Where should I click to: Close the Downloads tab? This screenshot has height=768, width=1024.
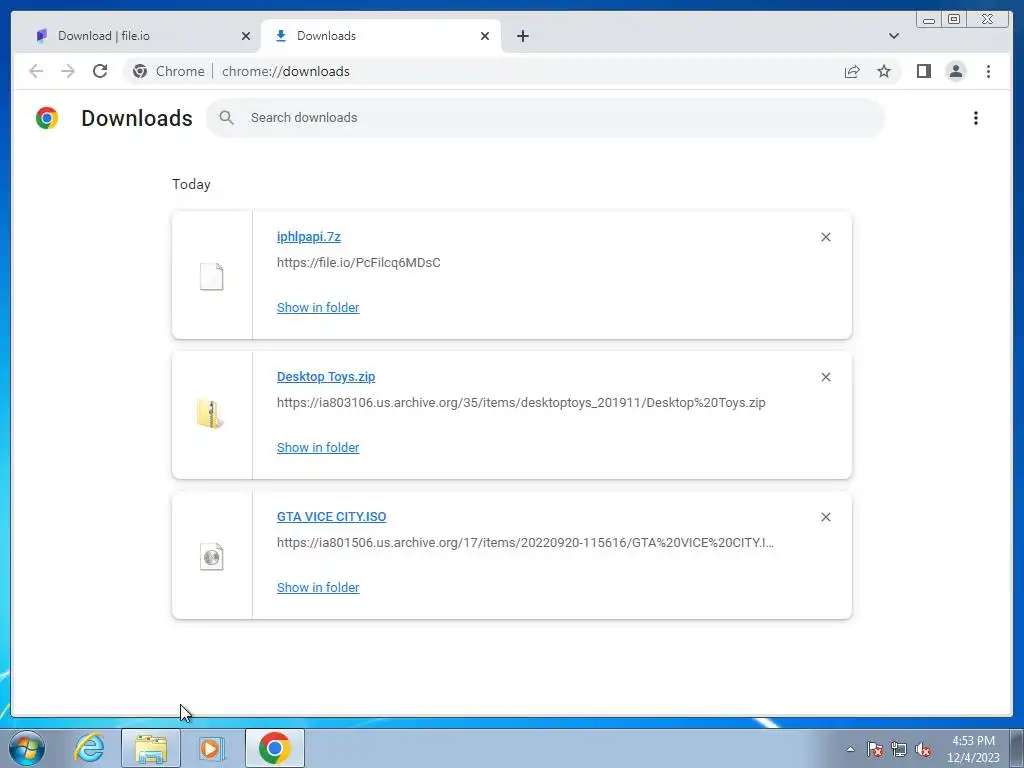pos(485,36)
